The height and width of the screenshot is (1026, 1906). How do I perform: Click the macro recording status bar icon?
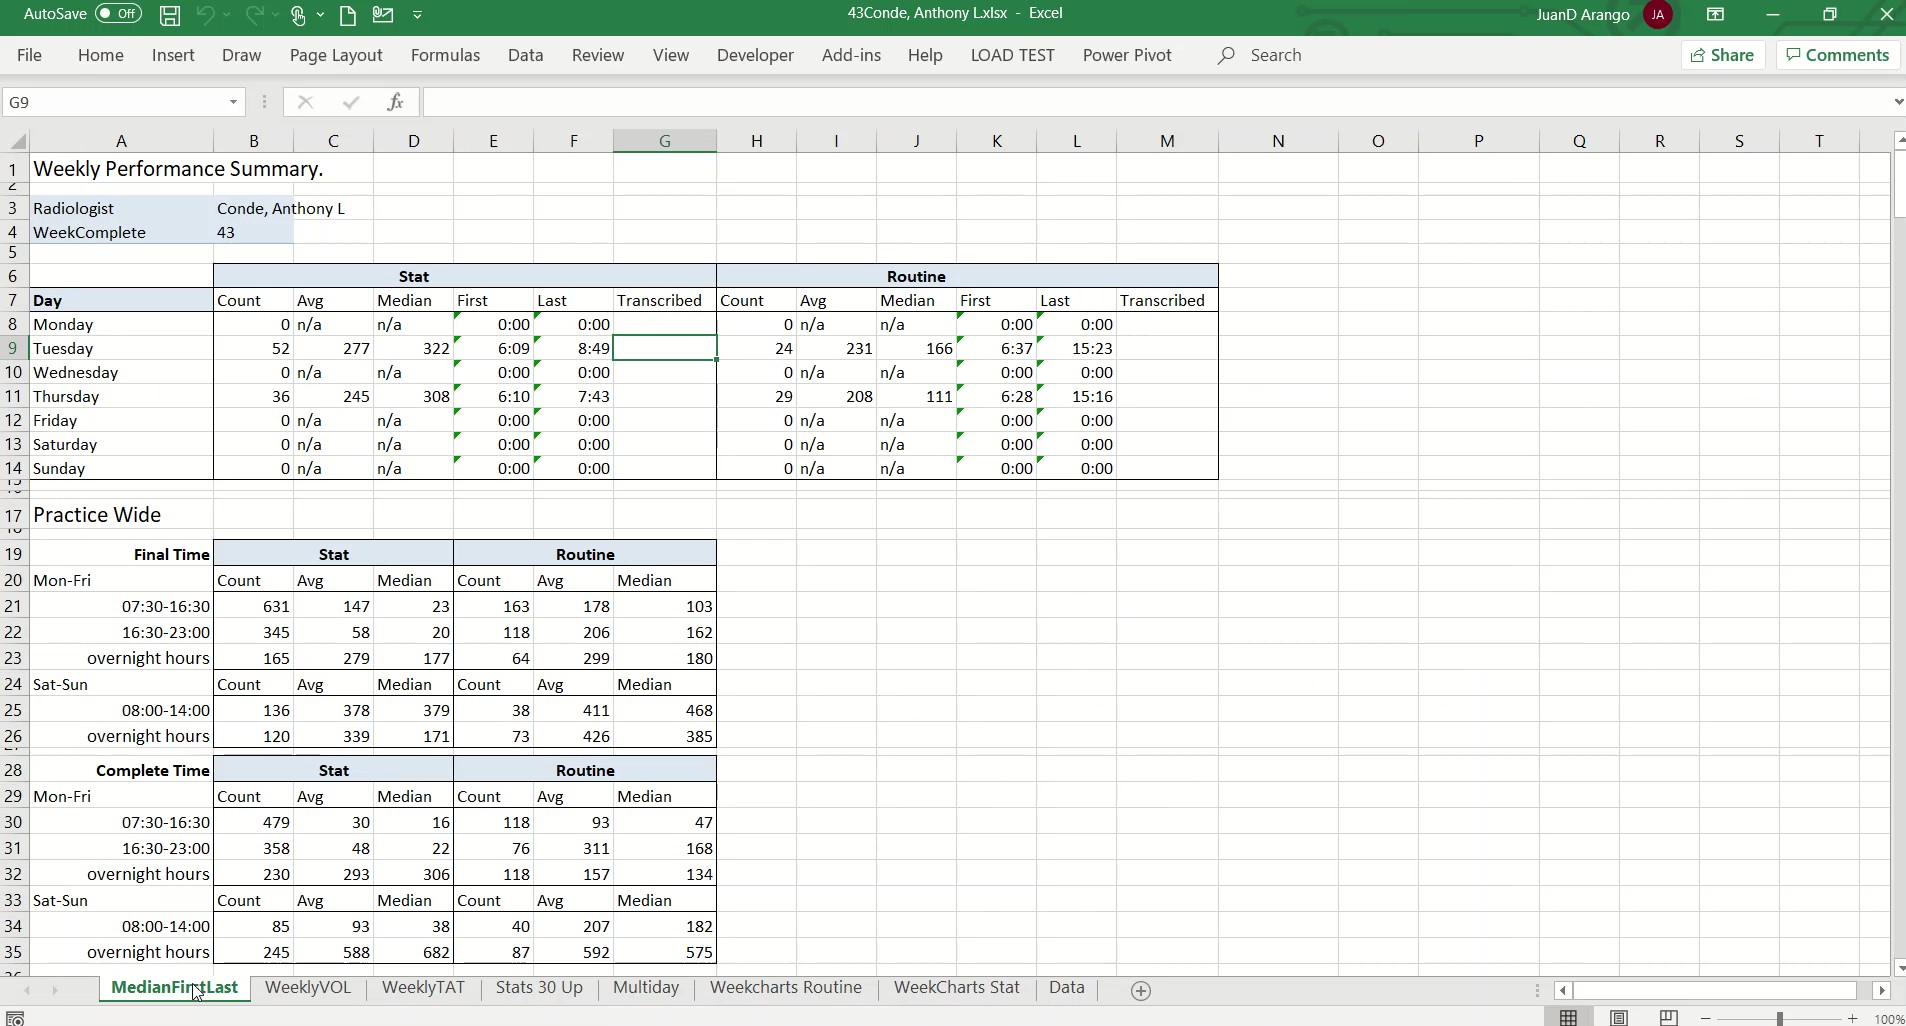[15, 1018]
